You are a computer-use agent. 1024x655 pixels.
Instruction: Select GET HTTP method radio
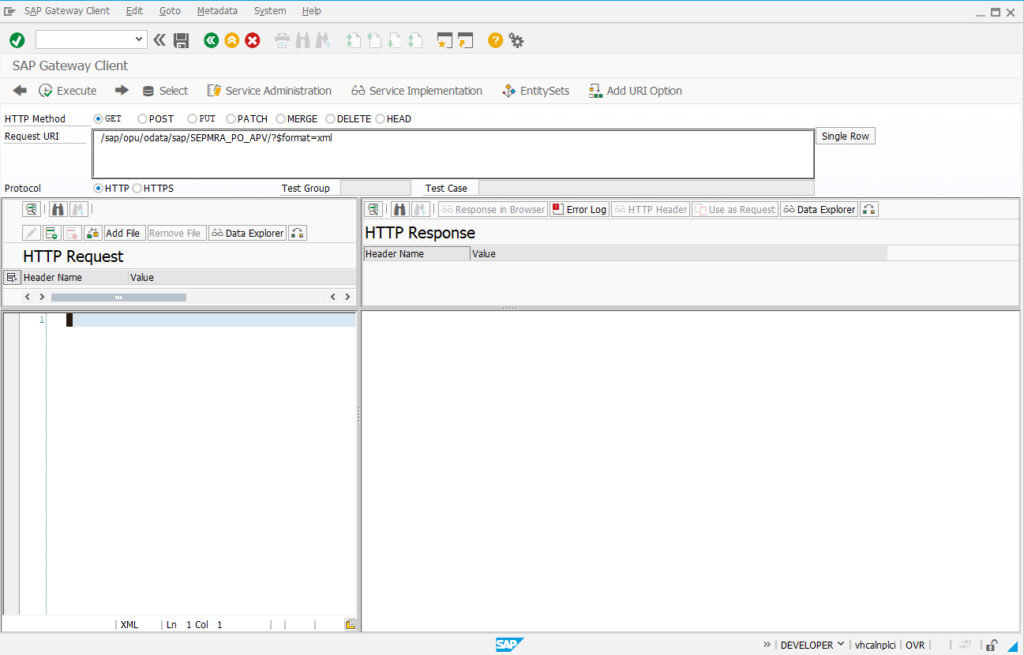click(x=98, y=119)
